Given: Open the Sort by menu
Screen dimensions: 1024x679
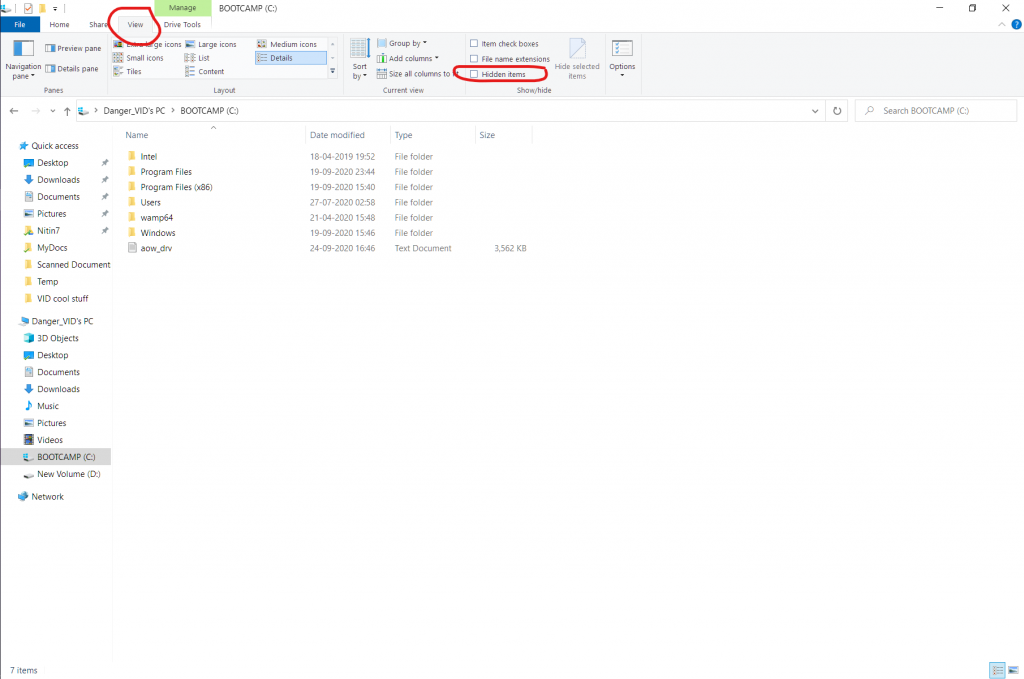Looking at the screenshot, I should pyautogui.click(x=360, y=59).
